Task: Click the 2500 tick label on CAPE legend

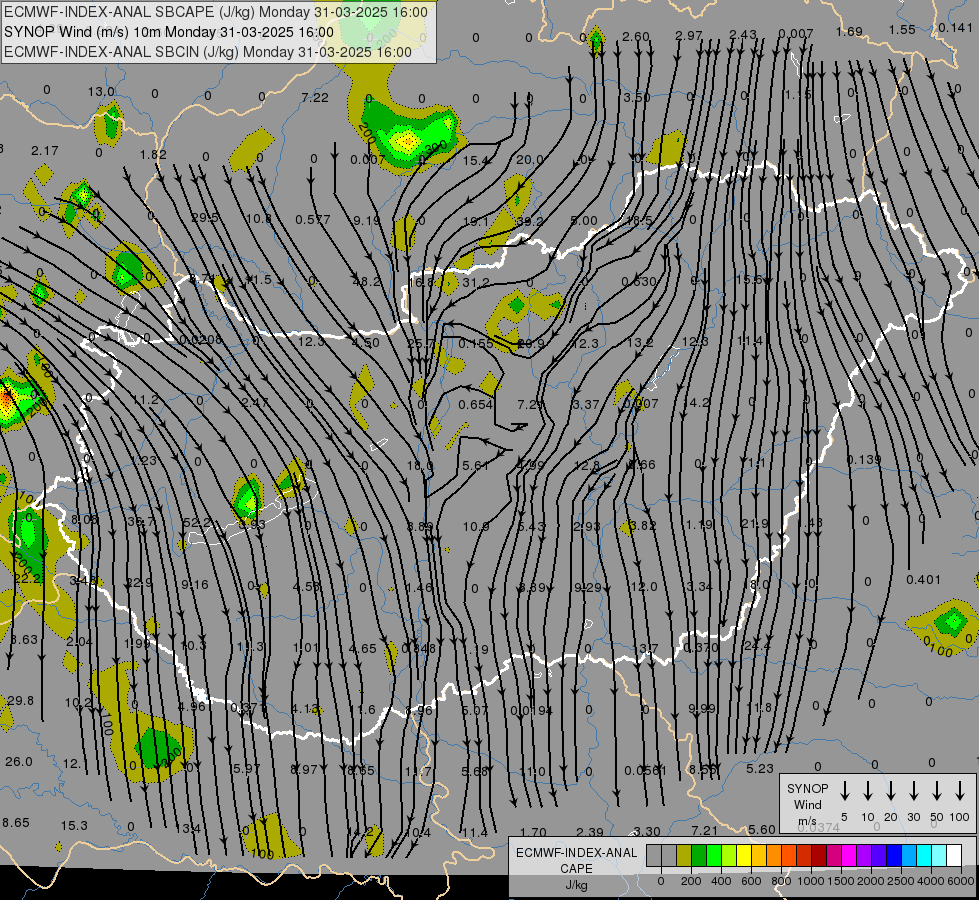Action: point(901,881)
